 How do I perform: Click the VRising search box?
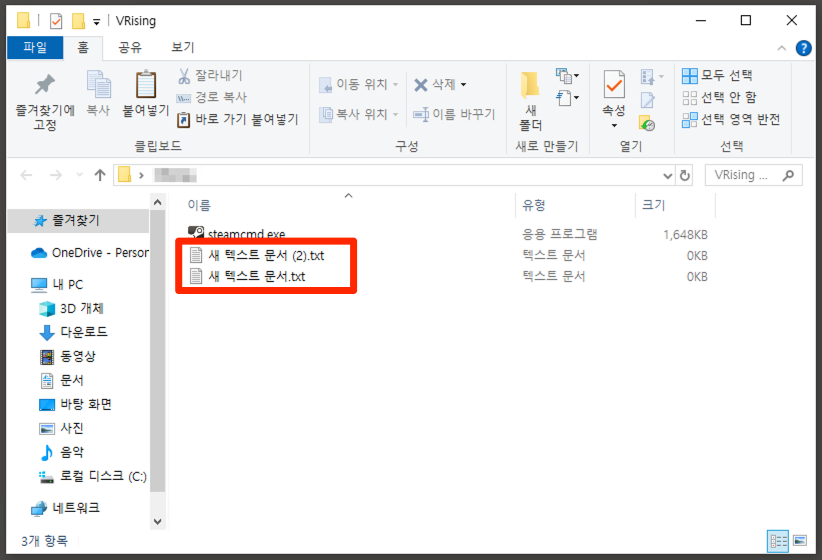753,175
